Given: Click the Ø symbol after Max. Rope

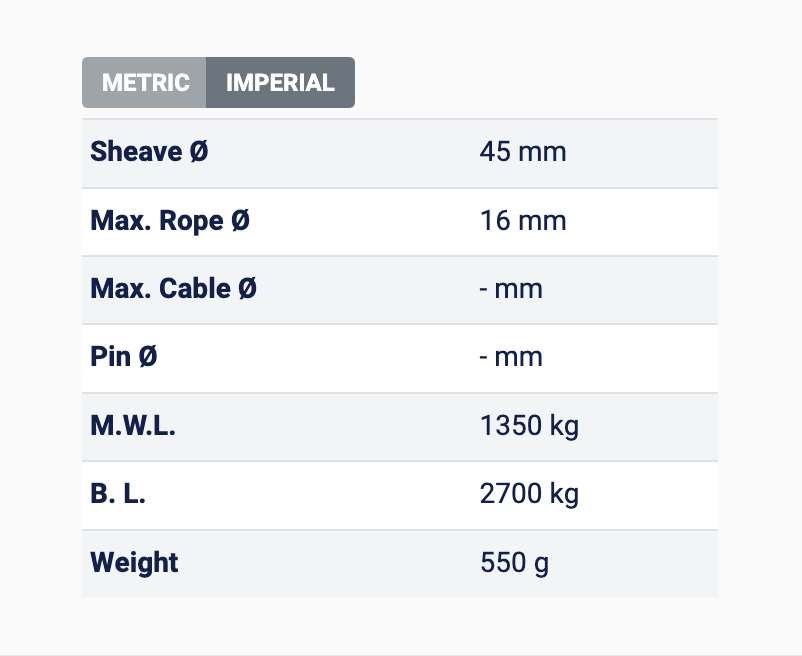Looking at the screenshot, I should tap(240, 220).
